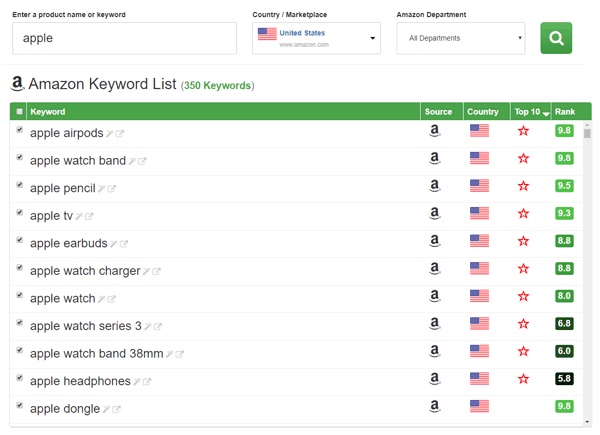The width and height of the screenshot is (600, 435).
Task: Click the 8.0 rank badge for apple watch
Action: pyautogui.click(x=564, y=296)
